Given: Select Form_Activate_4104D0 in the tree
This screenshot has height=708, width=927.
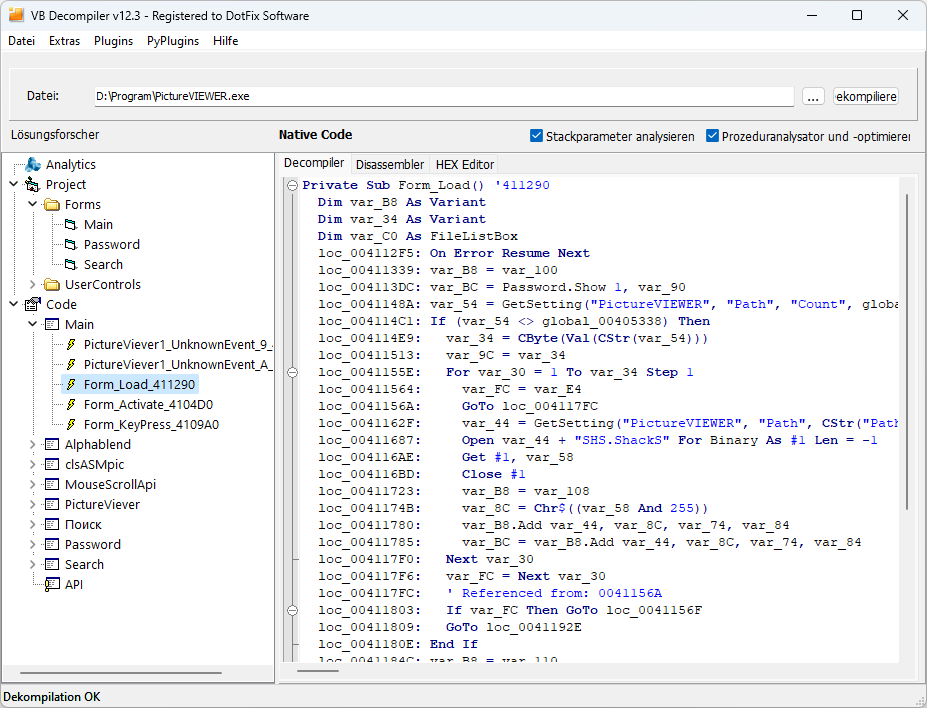Looking at the screenshot, I should [x=148, y=405].
